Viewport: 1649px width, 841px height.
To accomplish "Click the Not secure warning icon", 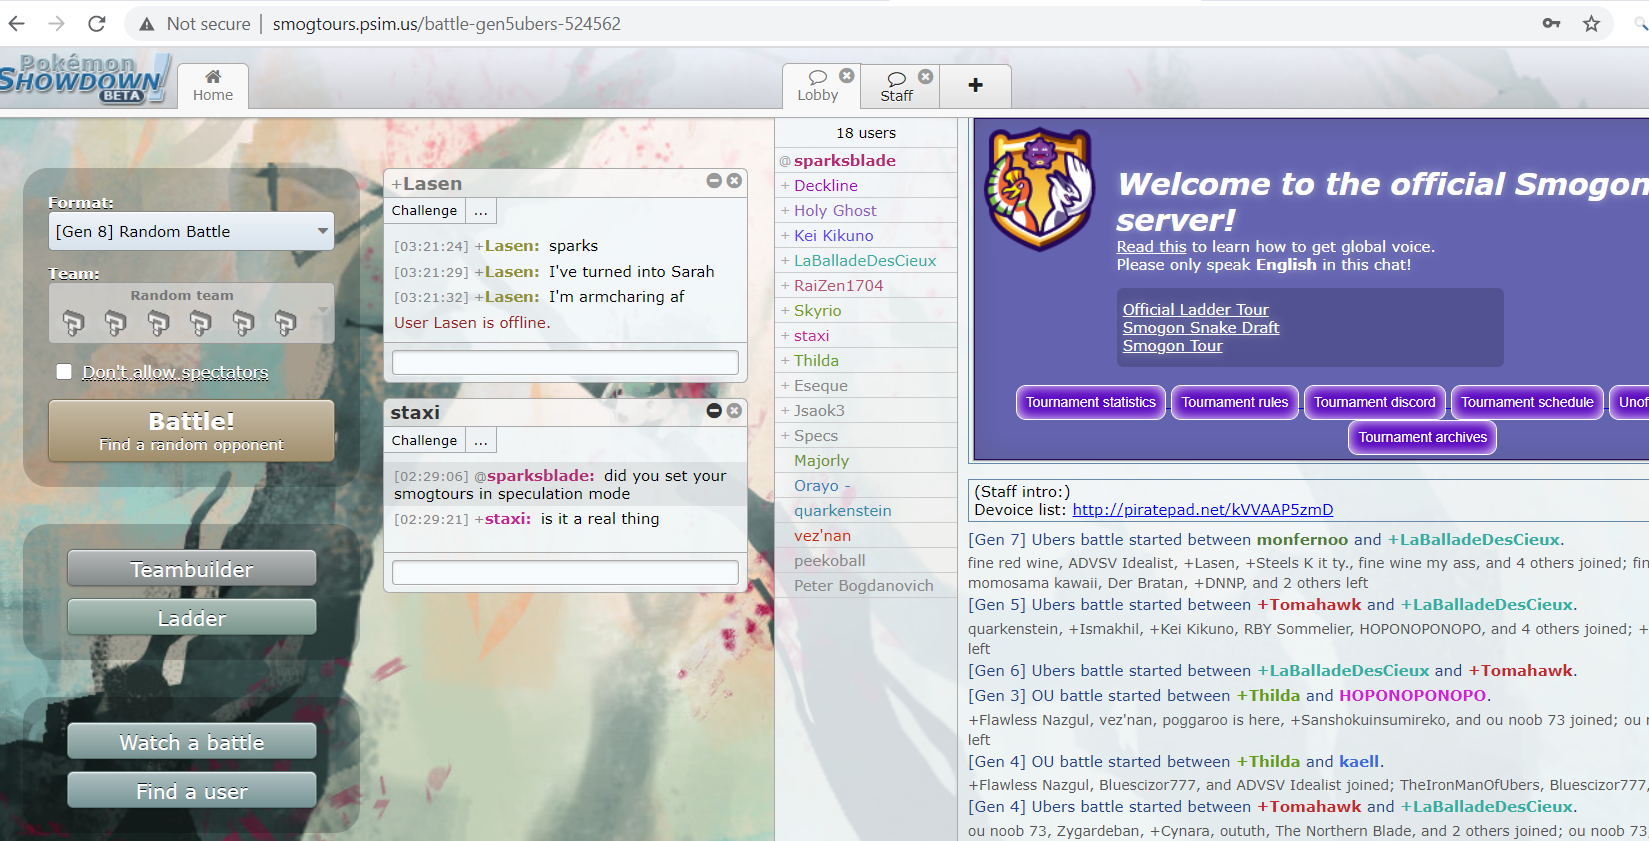I will click(147, 24).
